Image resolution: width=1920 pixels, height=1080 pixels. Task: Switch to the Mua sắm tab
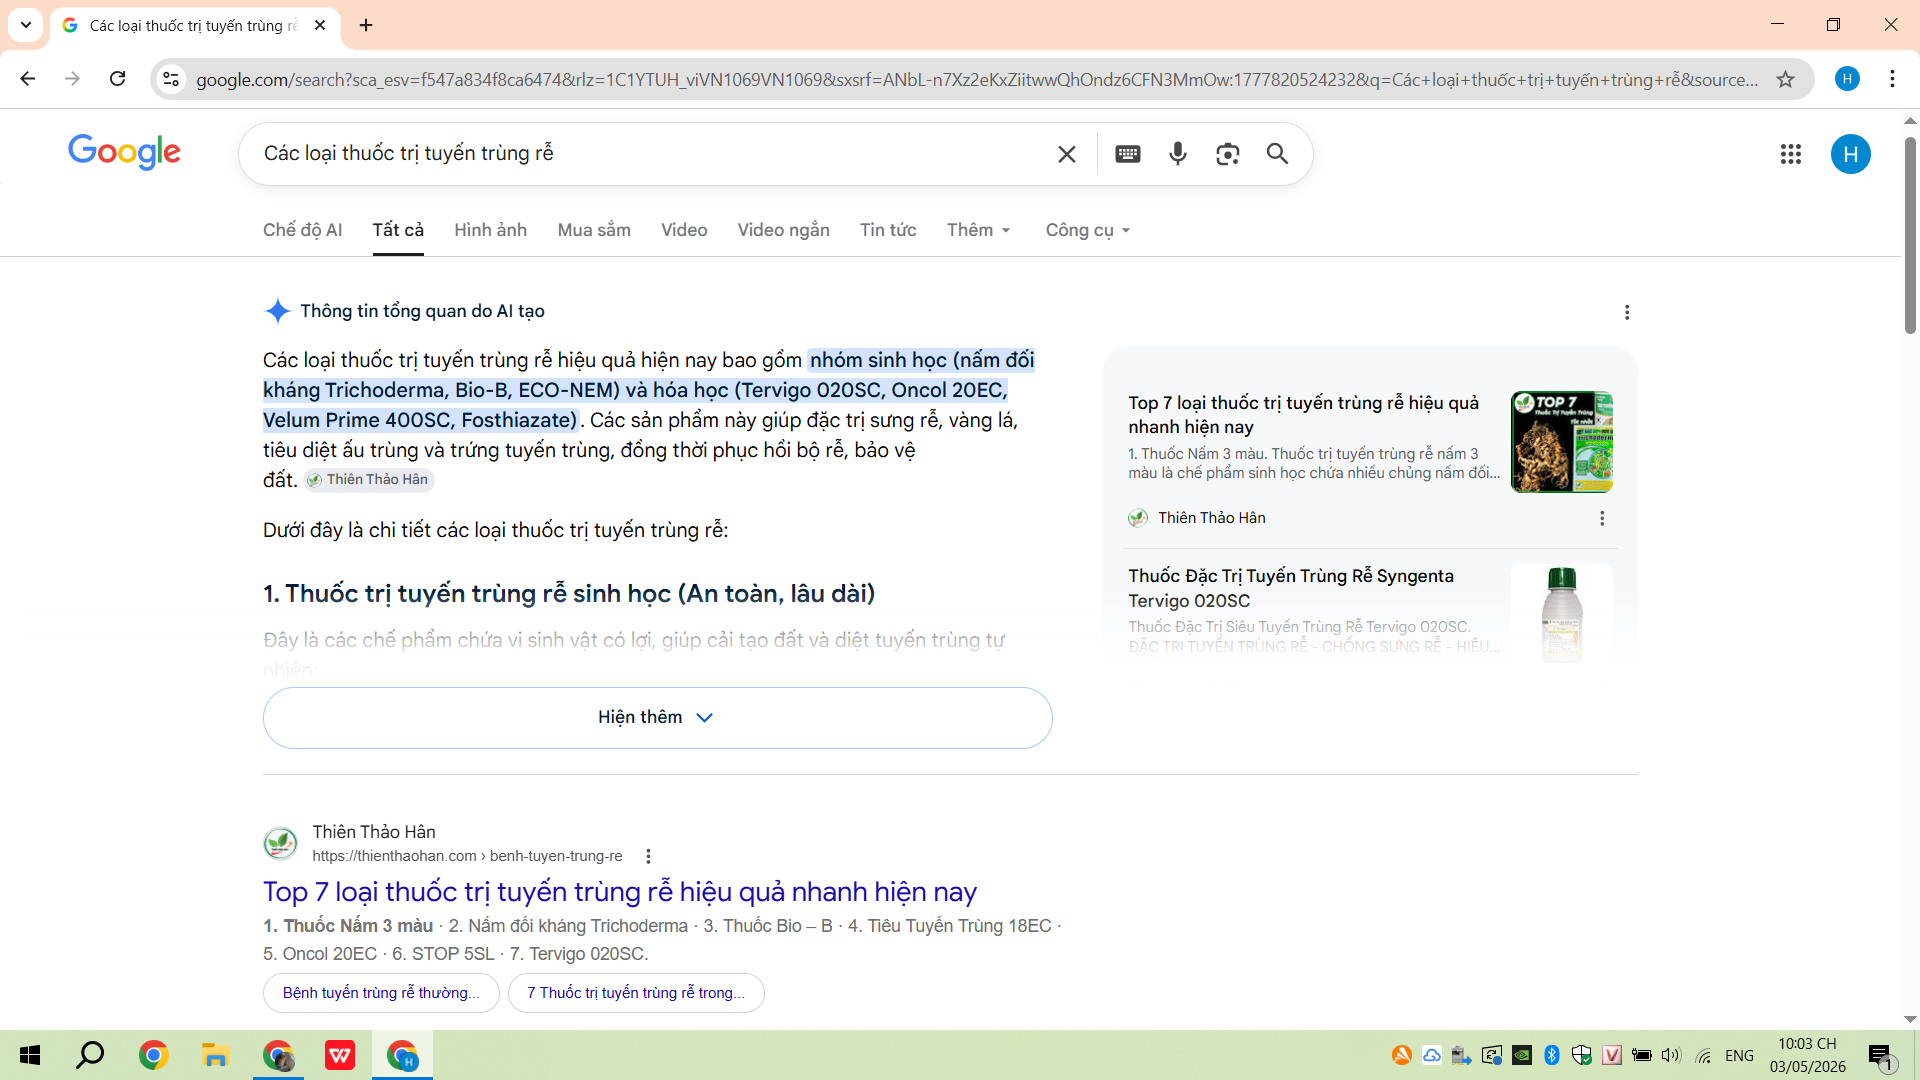[x=594, y=230]
